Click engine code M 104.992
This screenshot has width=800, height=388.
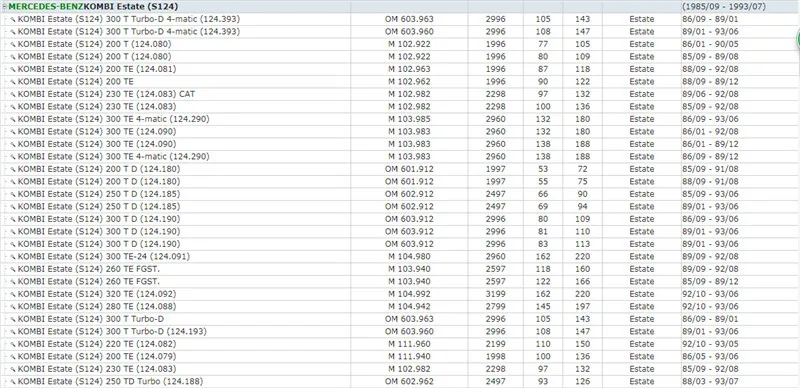(x=409, y=294)
